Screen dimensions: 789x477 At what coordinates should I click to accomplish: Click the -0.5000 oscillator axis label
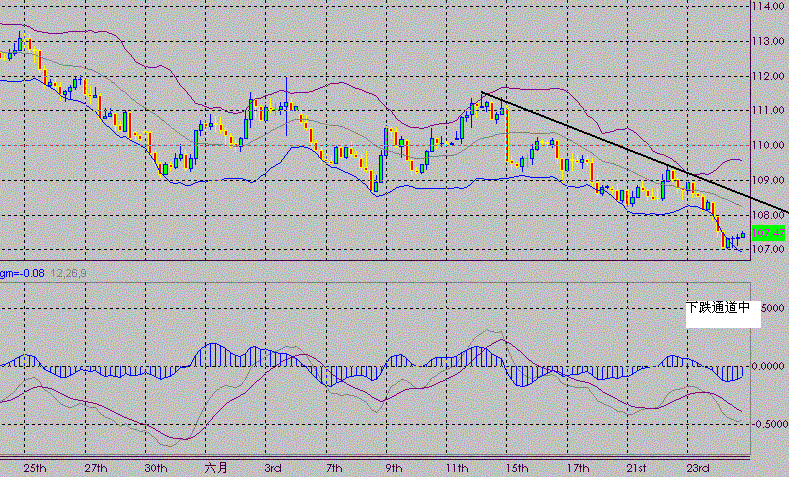pyautogui.click(x=768, y=424)
